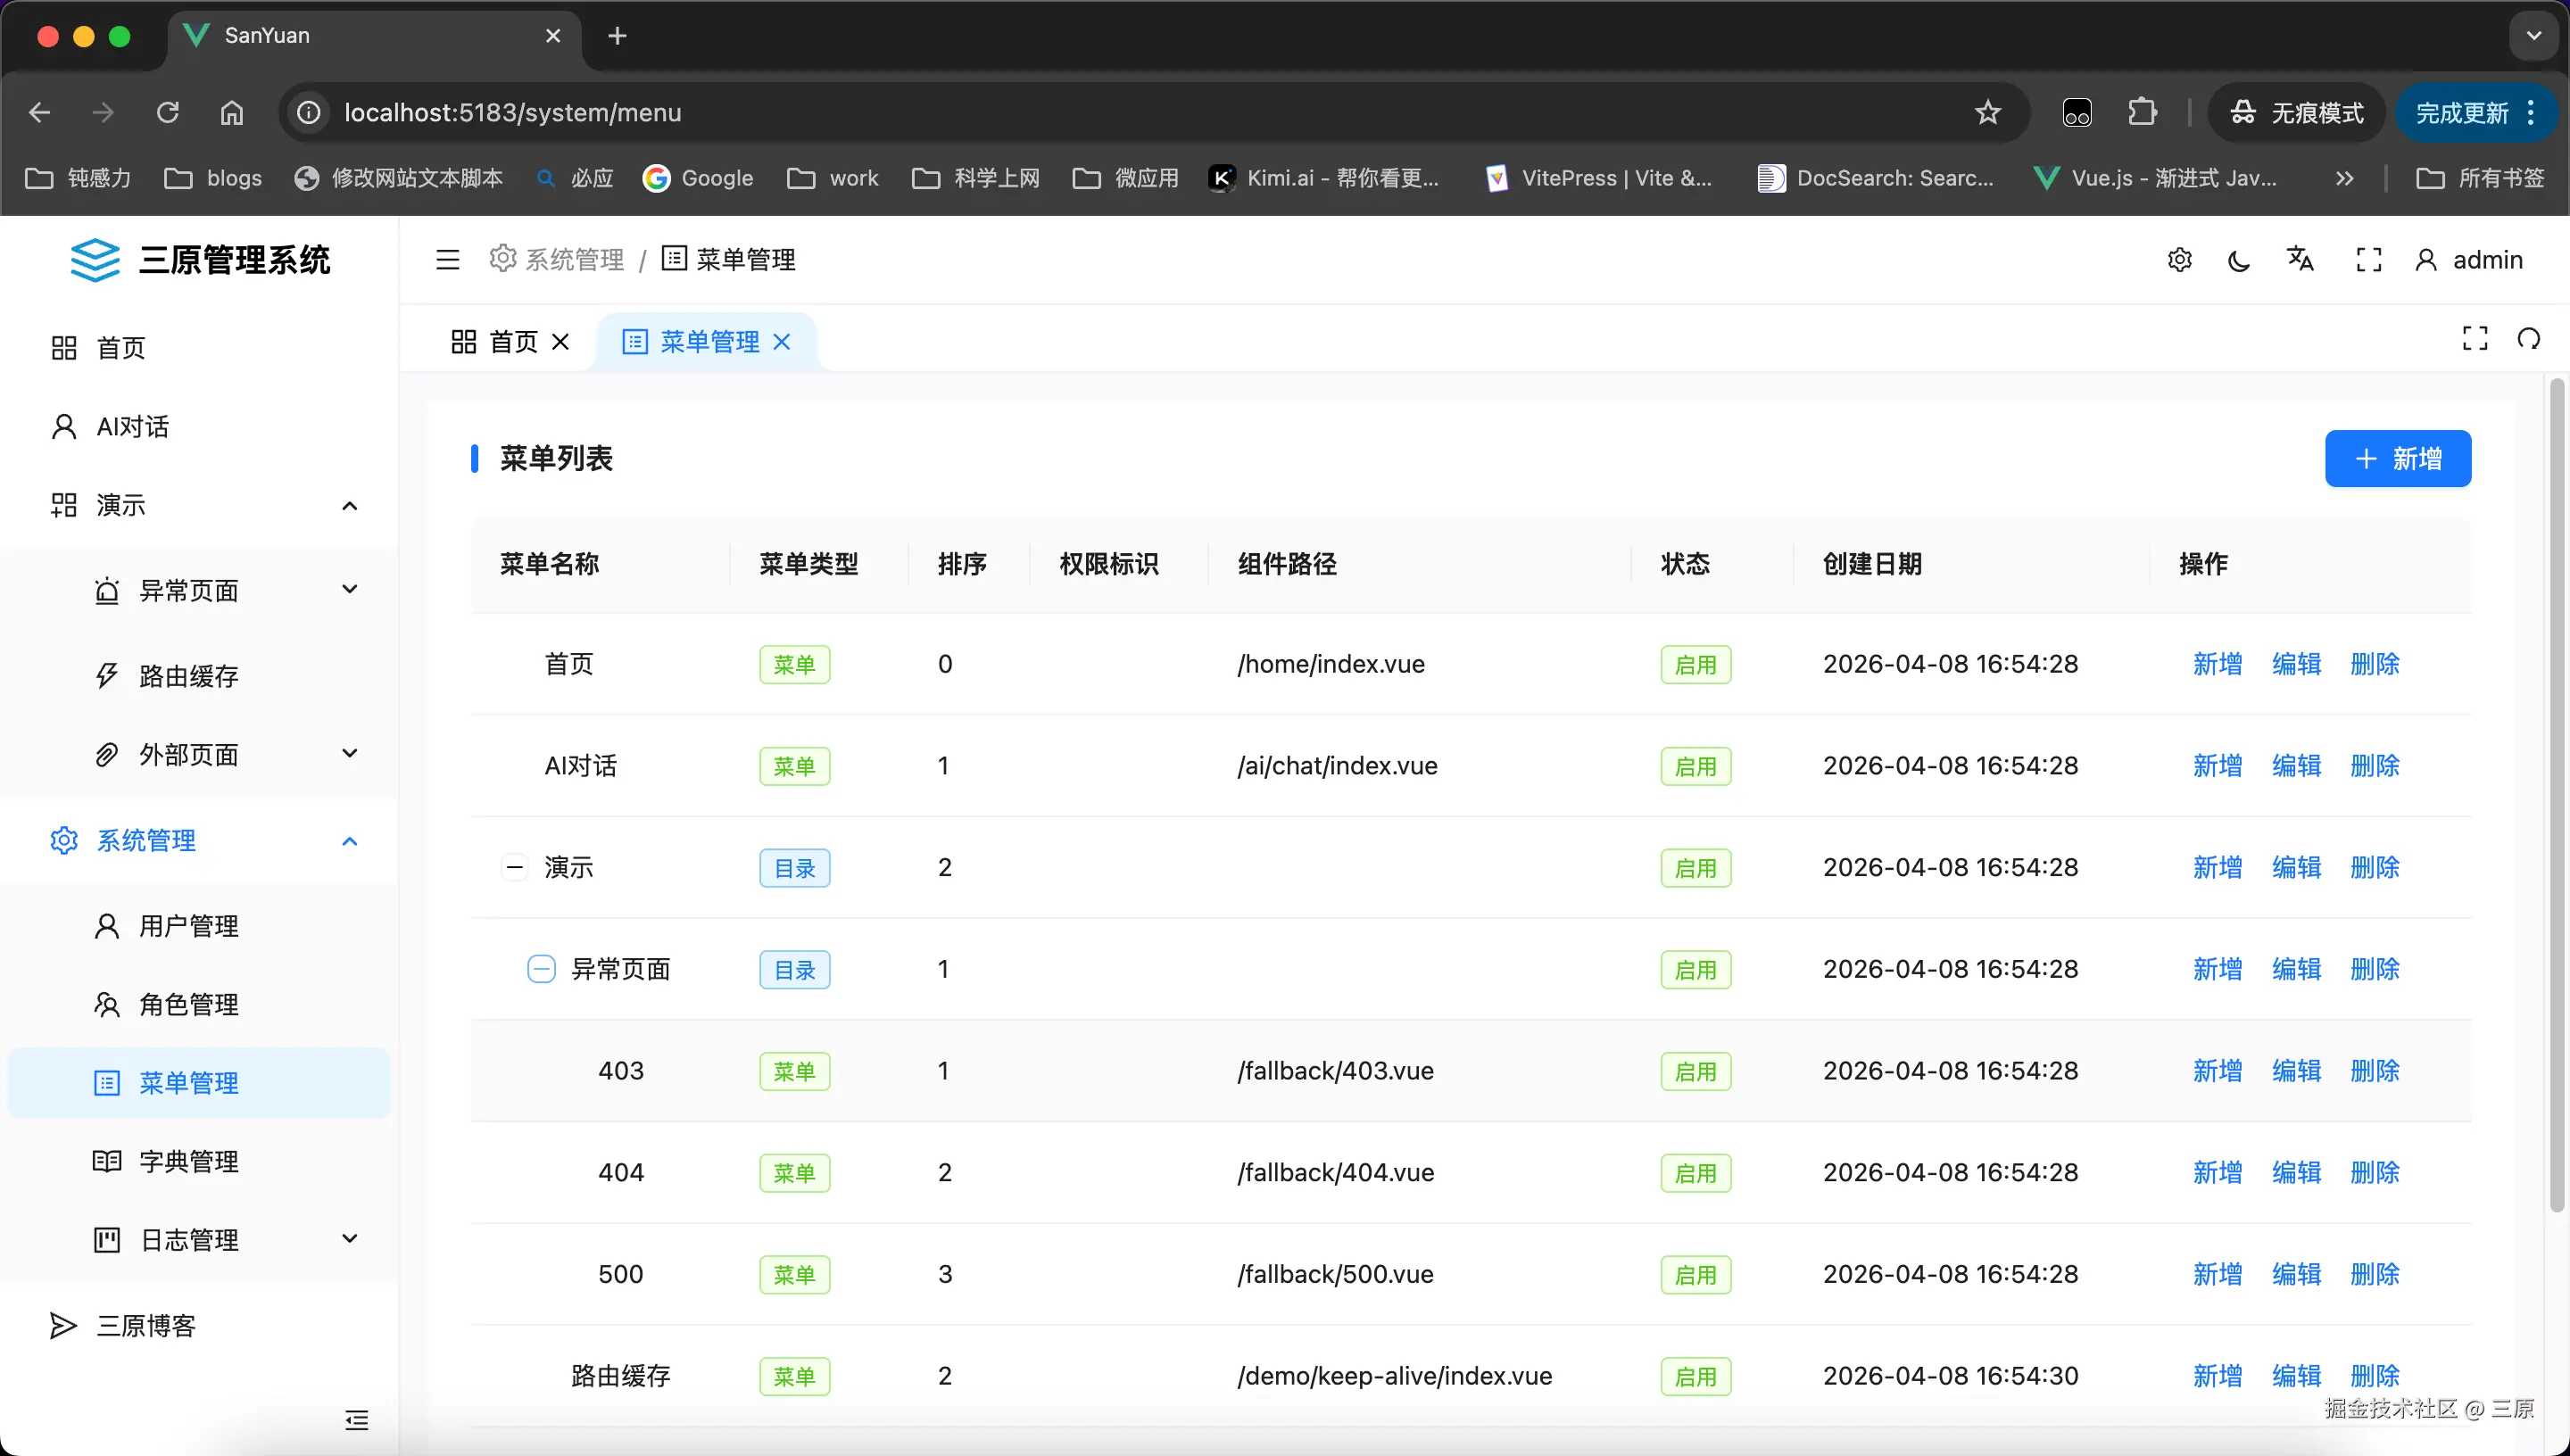Toggle 启用 status on the 路由缓存 row
The height and width of the screenshot is (1456, 2570).
point(1695,1375)
